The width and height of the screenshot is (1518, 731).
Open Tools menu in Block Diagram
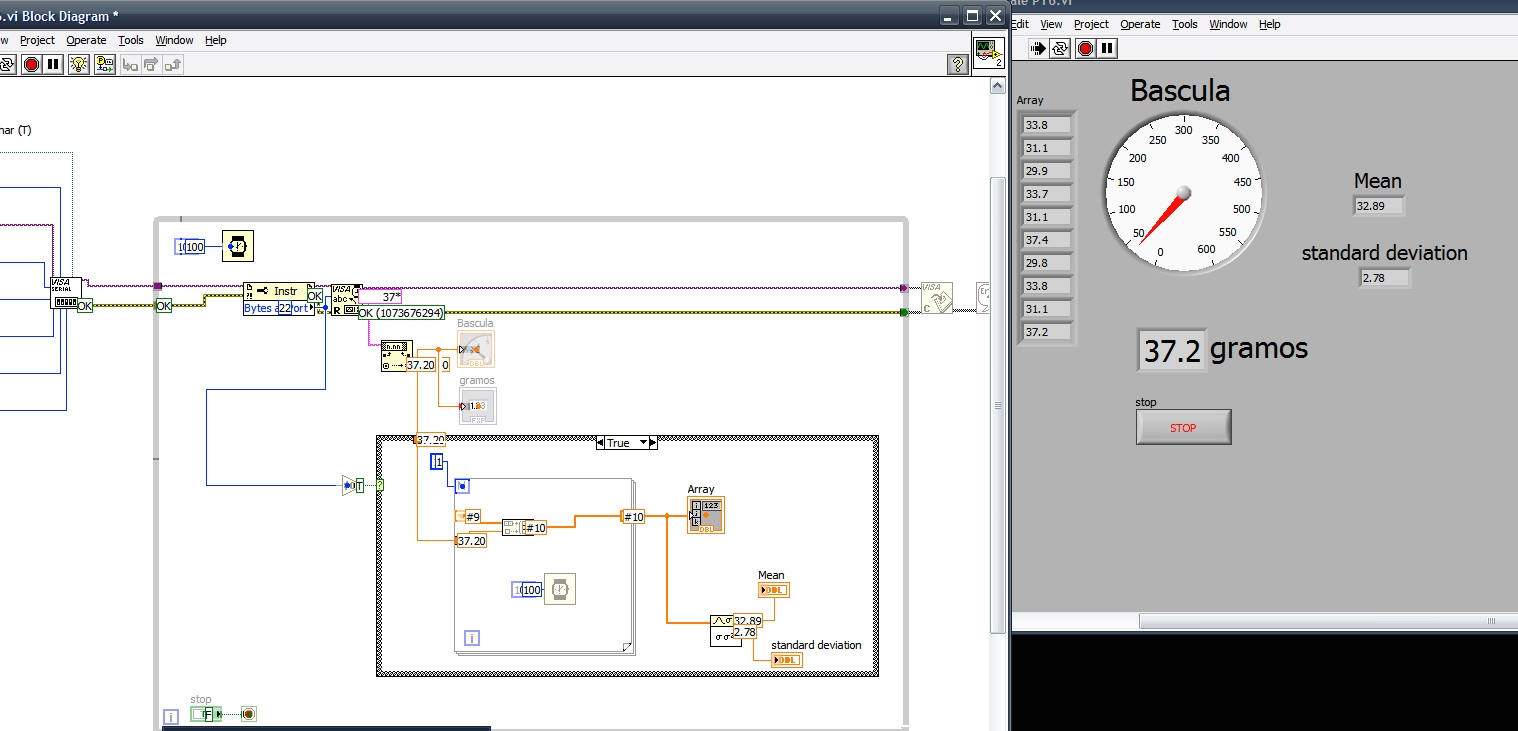(x=131, y=40)
